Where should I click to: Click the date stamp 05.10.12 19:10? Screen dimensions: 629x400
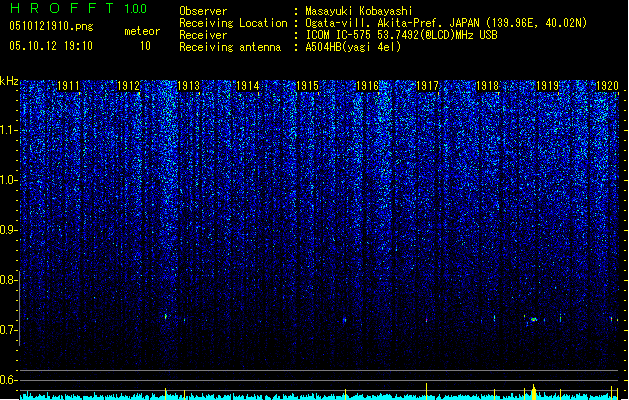(51, 46)
